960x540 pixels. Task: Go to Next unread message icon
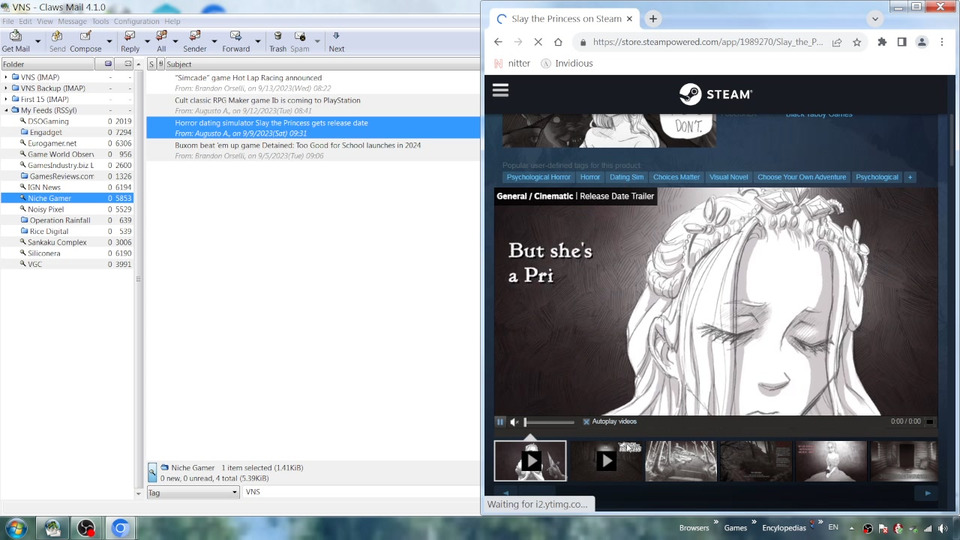[x=336, y=37]
